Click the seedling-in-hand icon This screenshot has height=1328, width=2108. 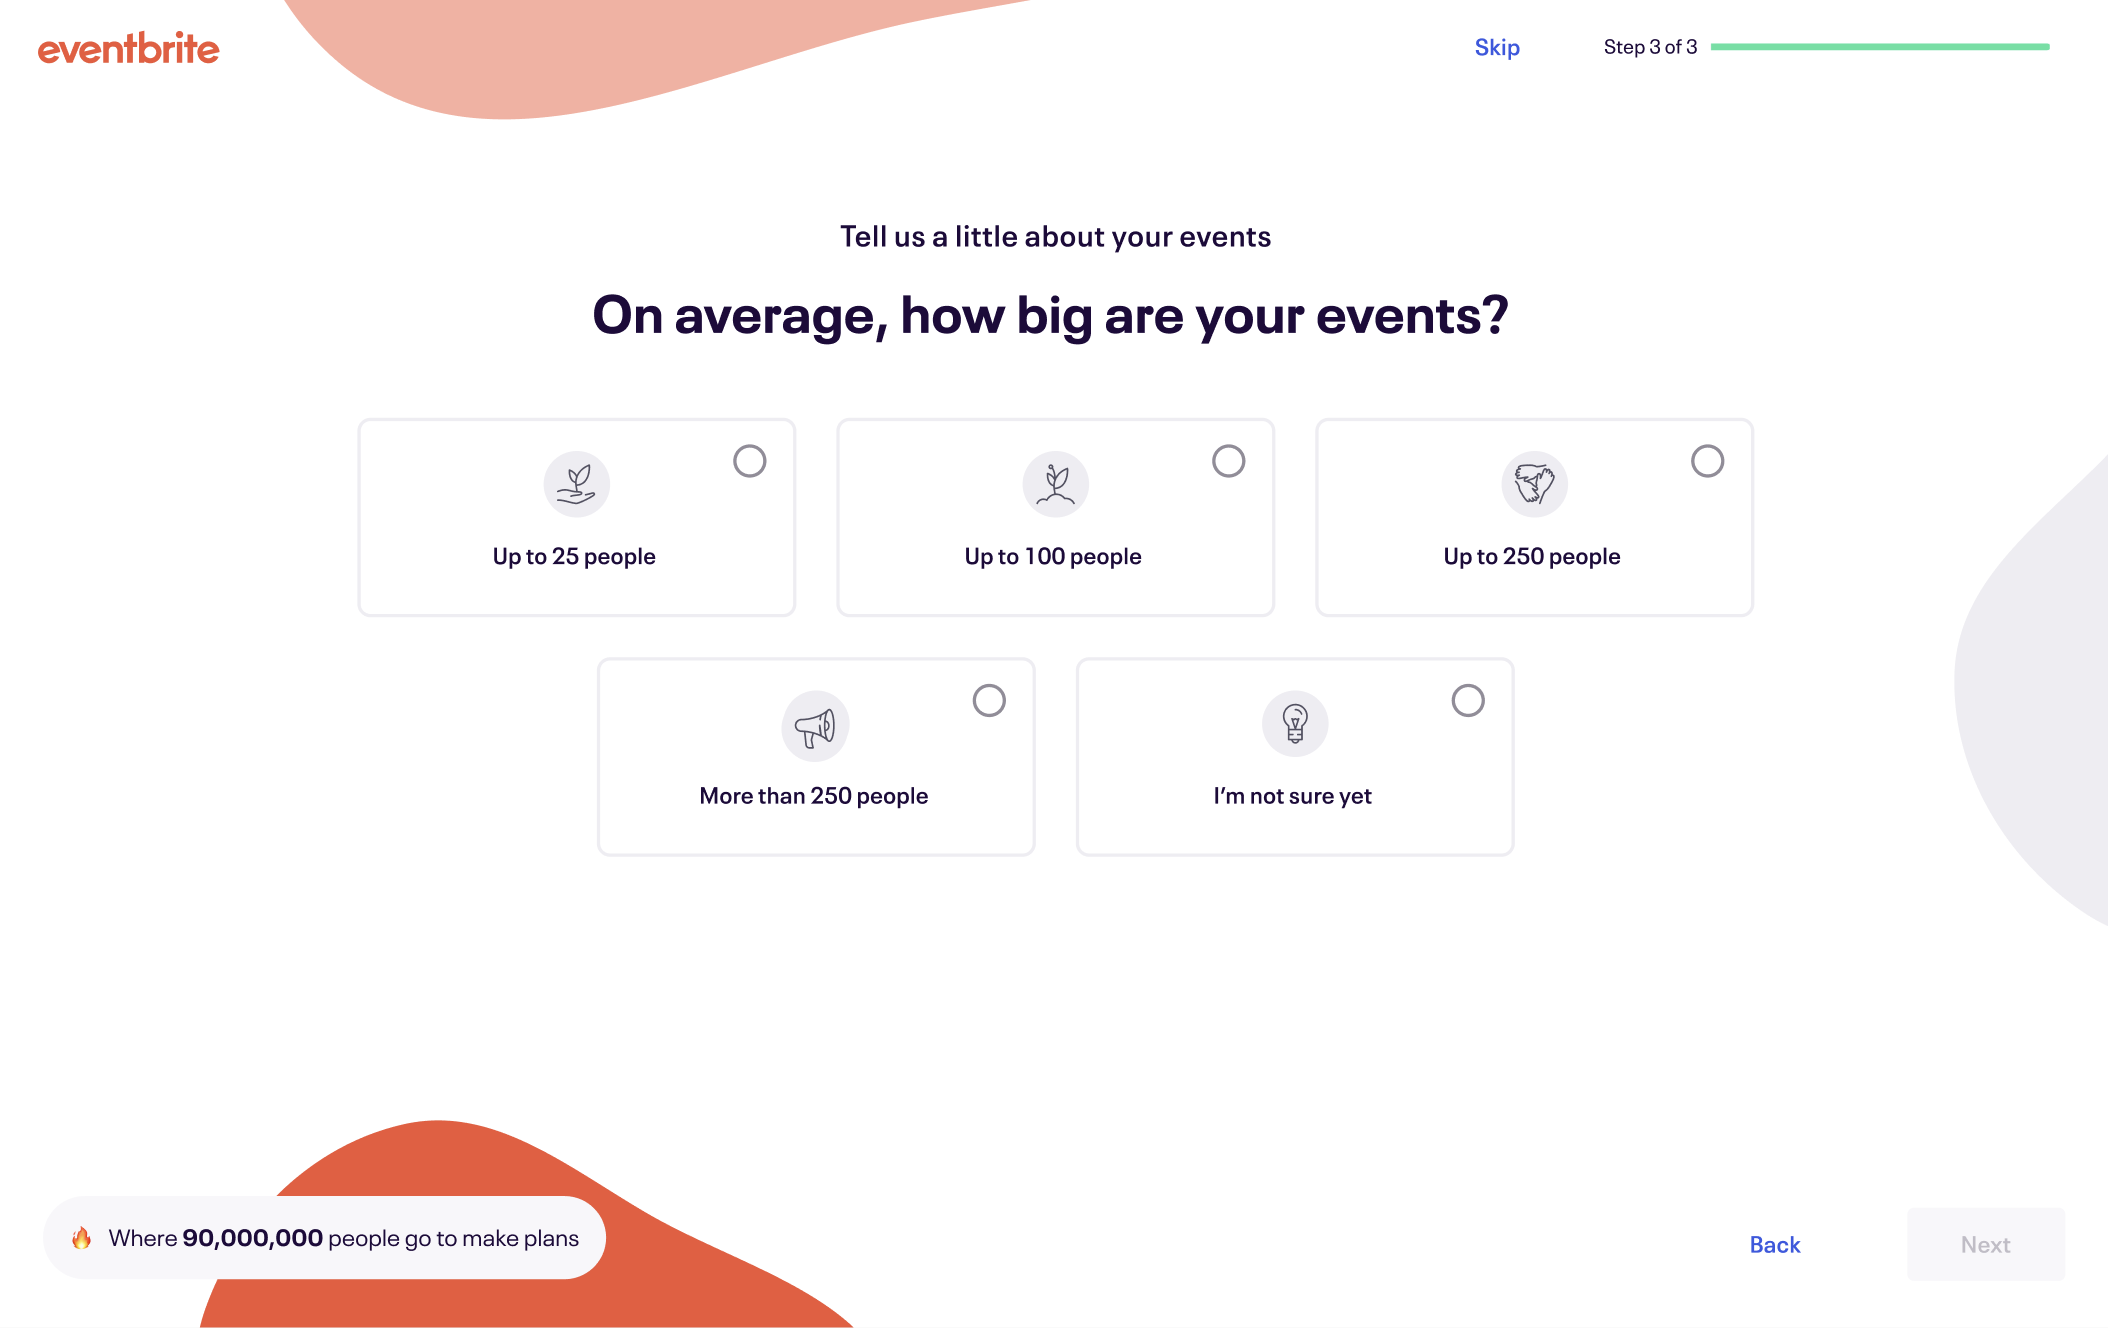(x=576, y=485)
